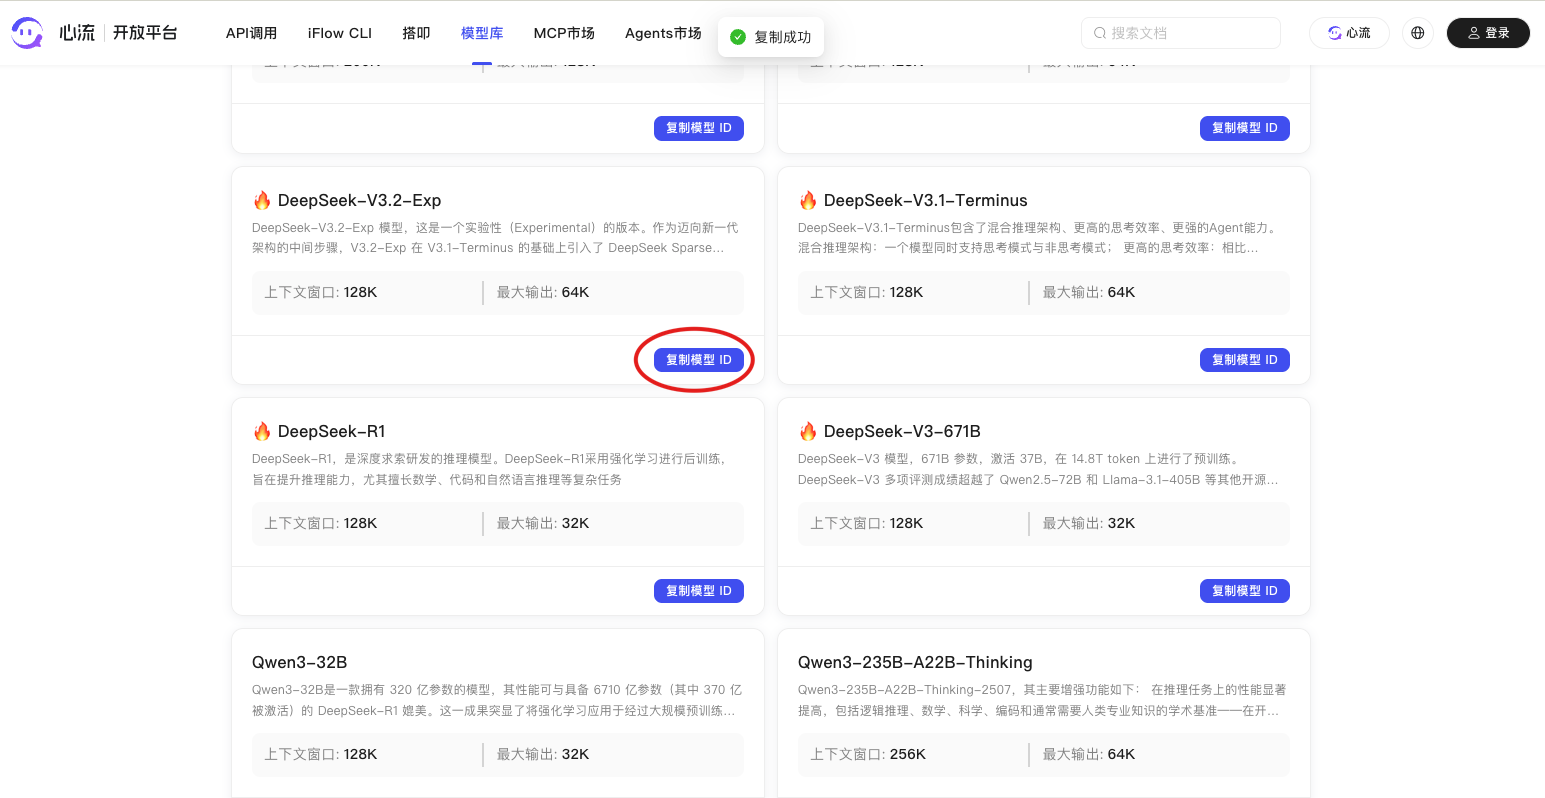
Task: Click 复制模型 ID in top-right partial card
Action: [x=1245, y=128]
